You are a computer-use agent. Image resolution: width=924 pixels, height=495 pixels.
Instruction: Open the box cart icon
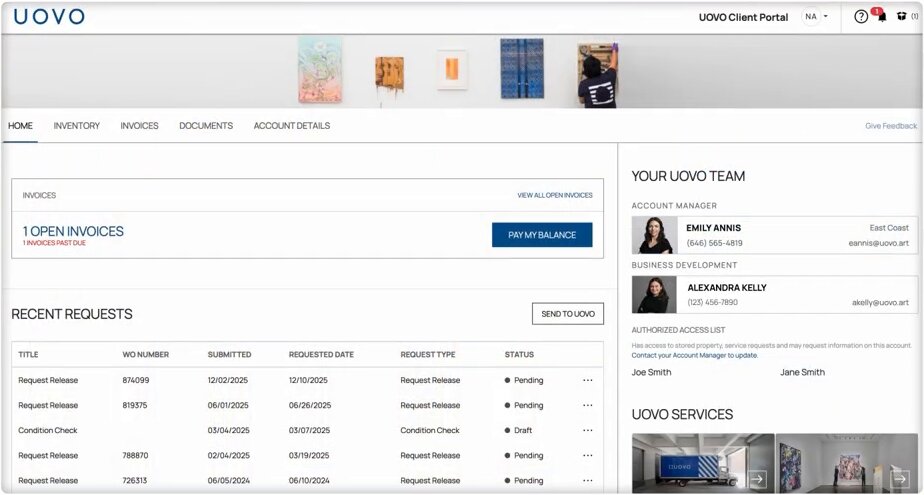tap(902, 16)
